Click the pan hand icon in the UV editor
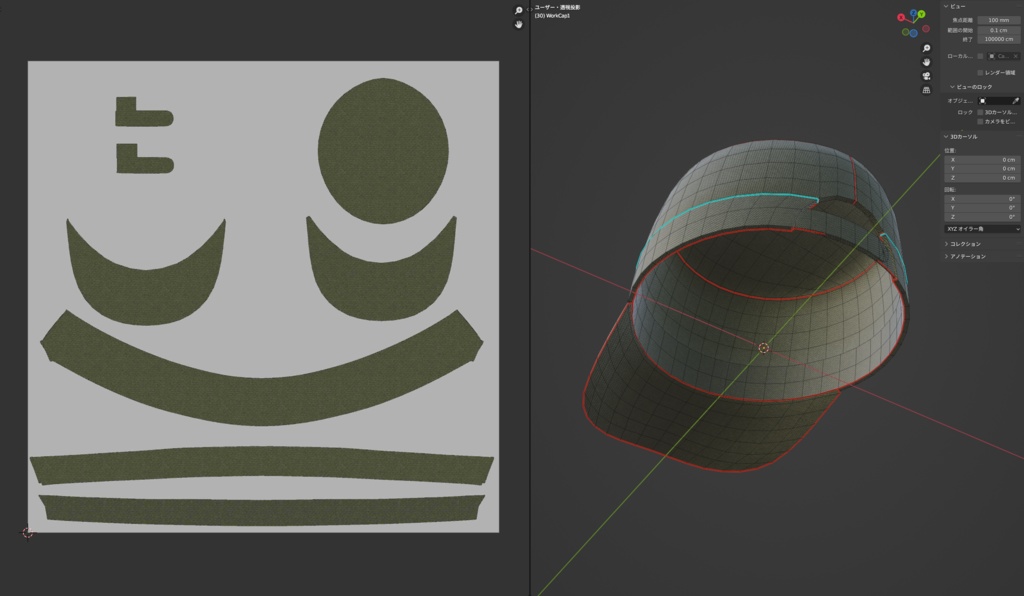 (x=519, y=24)
